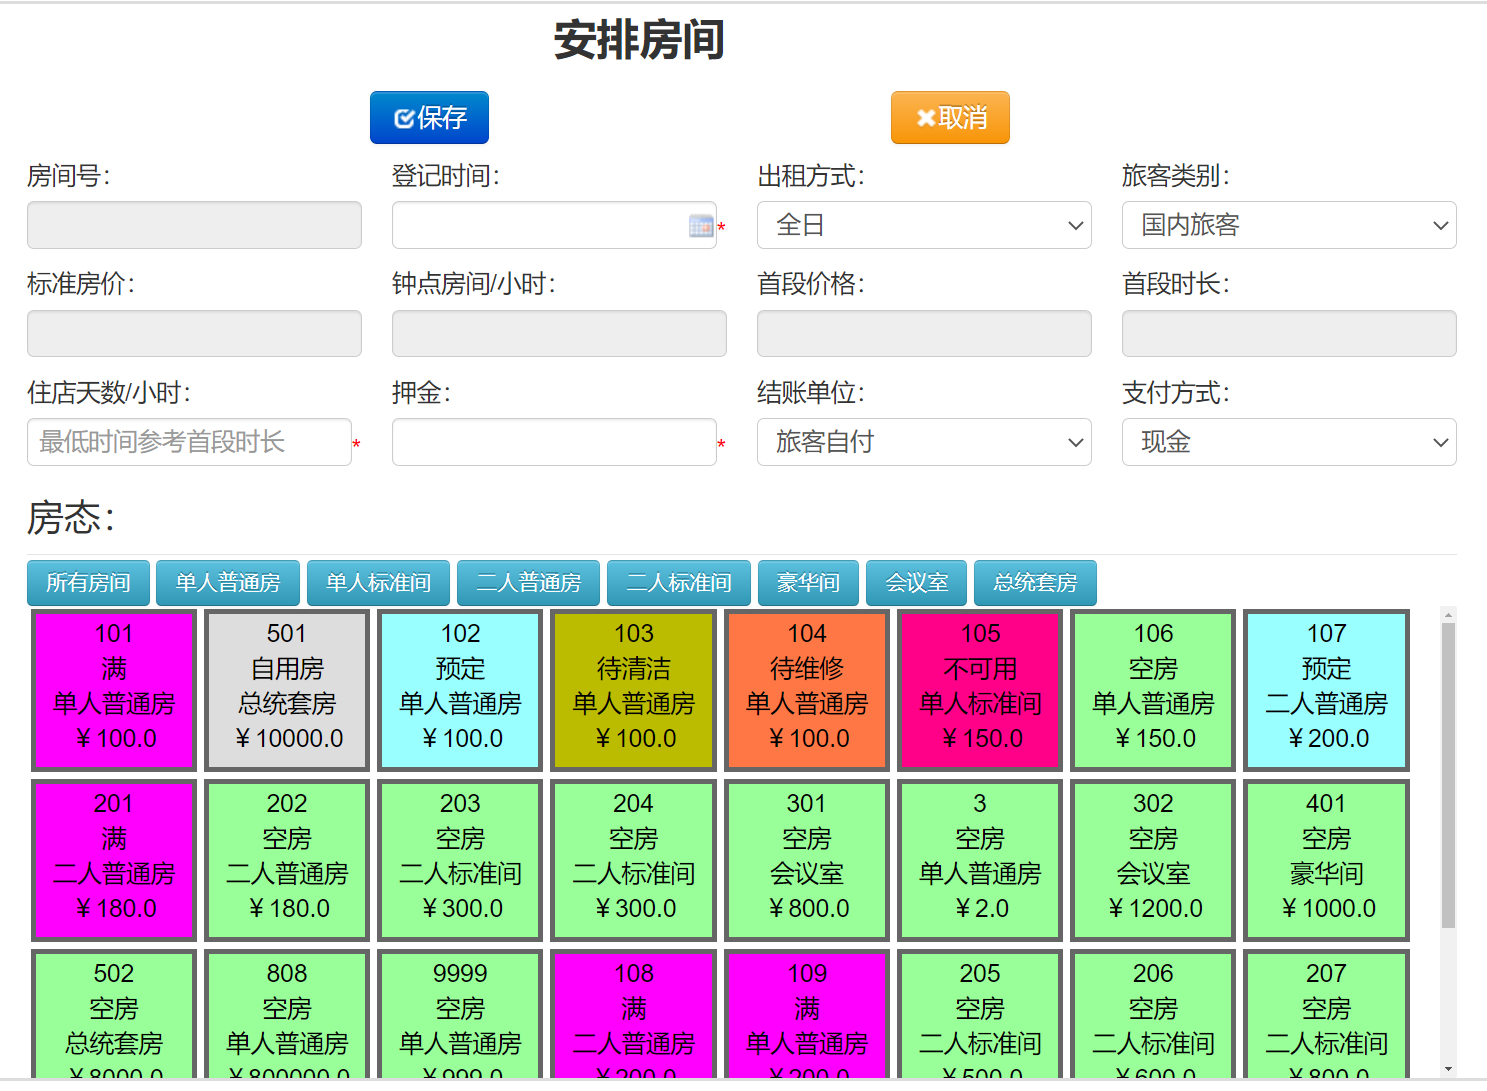Select the 单人普通房 filter
The height and width of the screenshot is (1091, 1487).
tap(228, 583)
